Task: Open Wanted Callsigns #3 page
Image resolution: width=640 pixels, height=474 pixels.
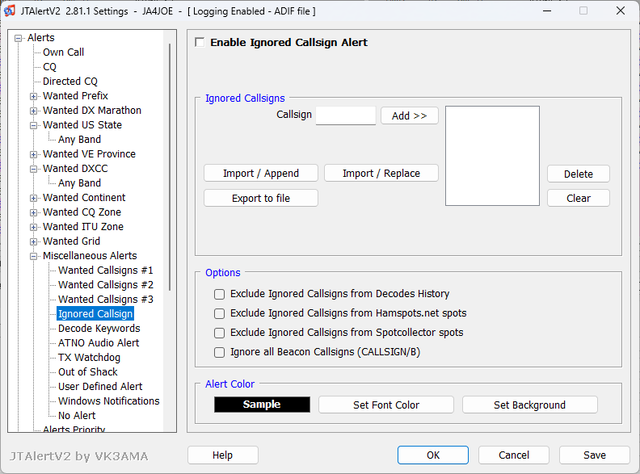Action: click(x=106, y=299)
